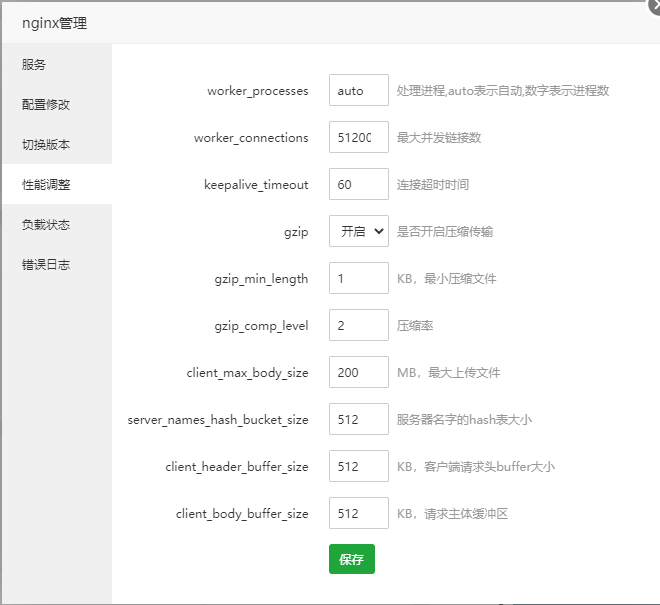Click the 最大并发链接数 description text
The image size is (660, 605).
pos(439,137)
